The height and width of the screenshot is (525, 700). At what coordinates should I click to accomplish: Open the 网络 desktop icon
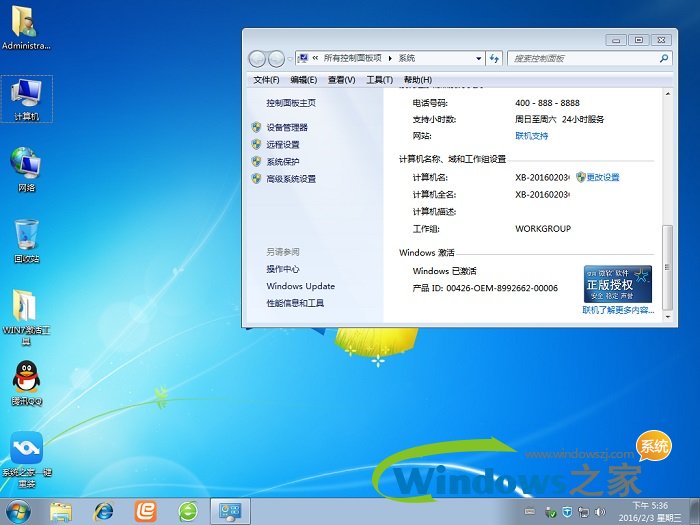click(26, 169)
